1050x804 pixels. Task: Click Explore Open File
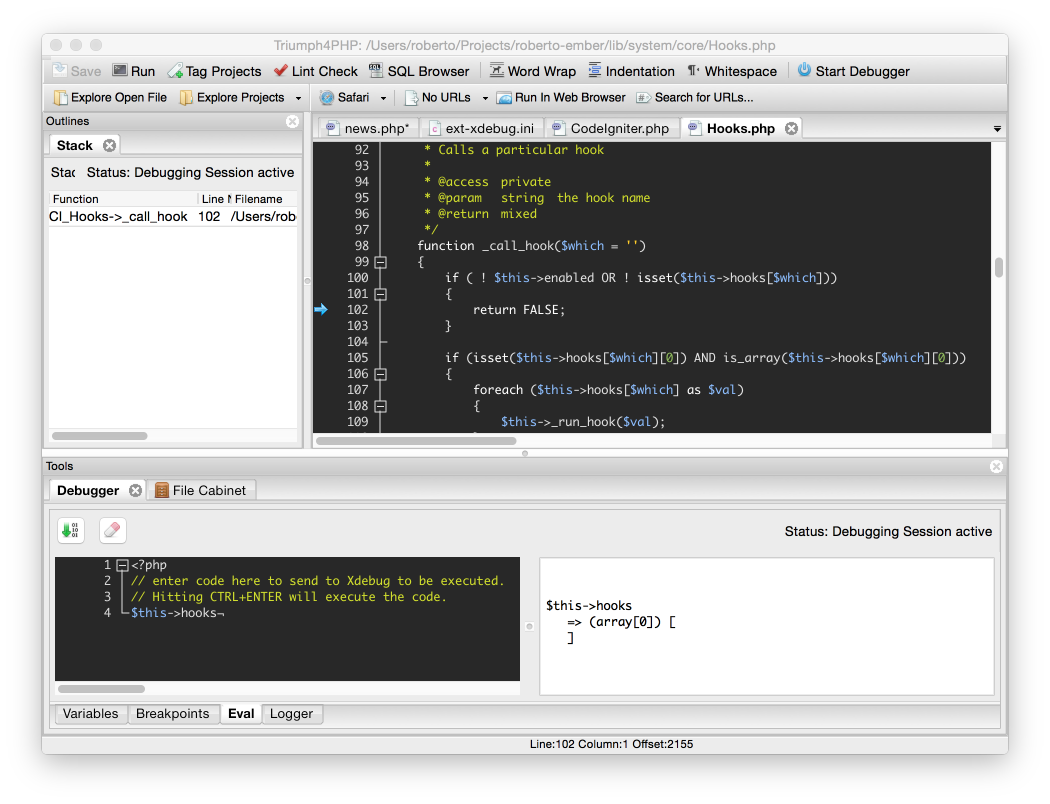110,98
